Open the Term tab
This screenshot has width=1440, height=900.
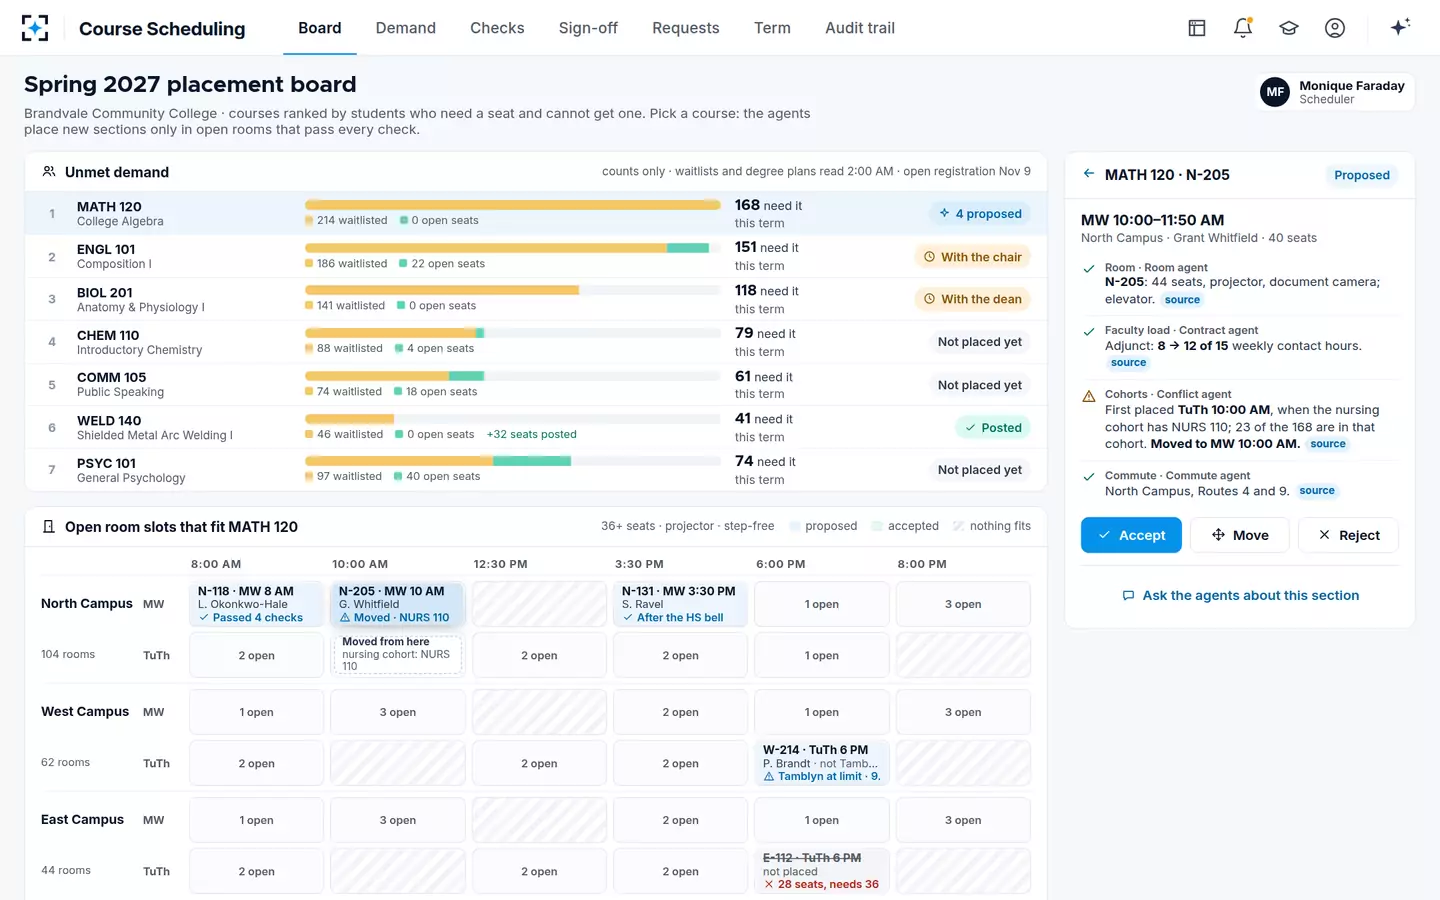(772, 28)
